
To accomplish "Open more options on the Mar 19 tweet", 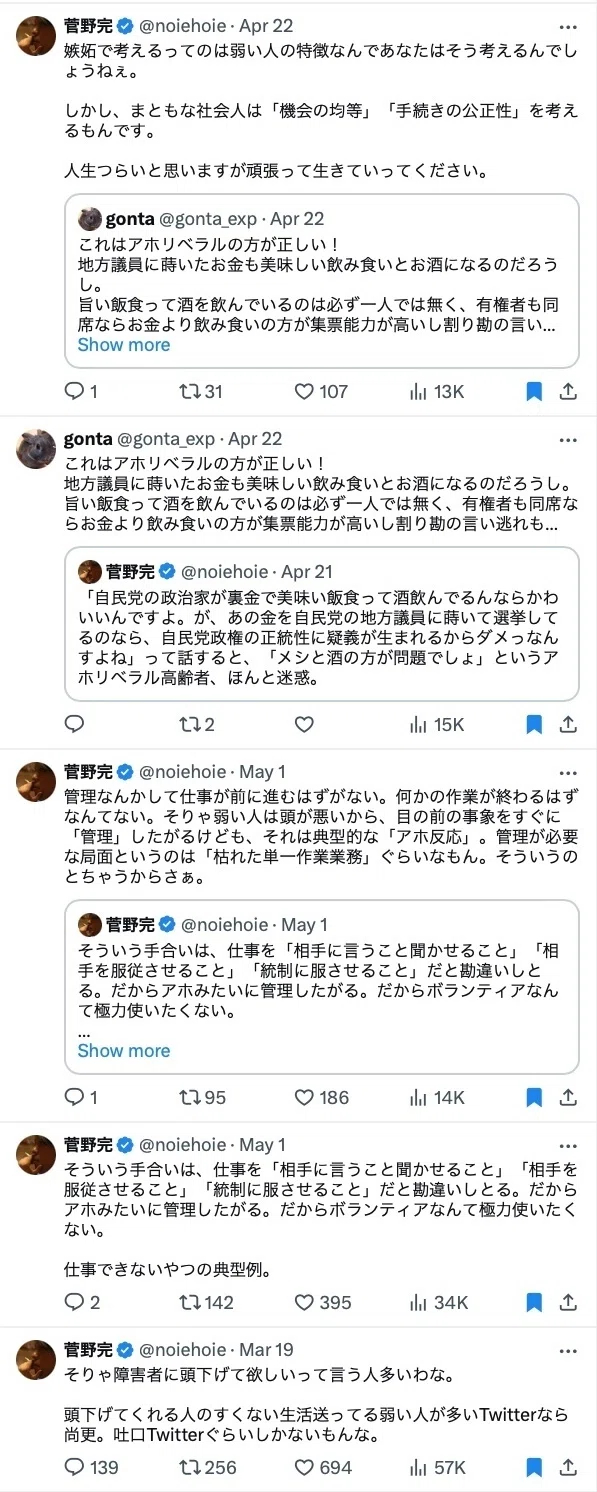I will click(568, 1349).
